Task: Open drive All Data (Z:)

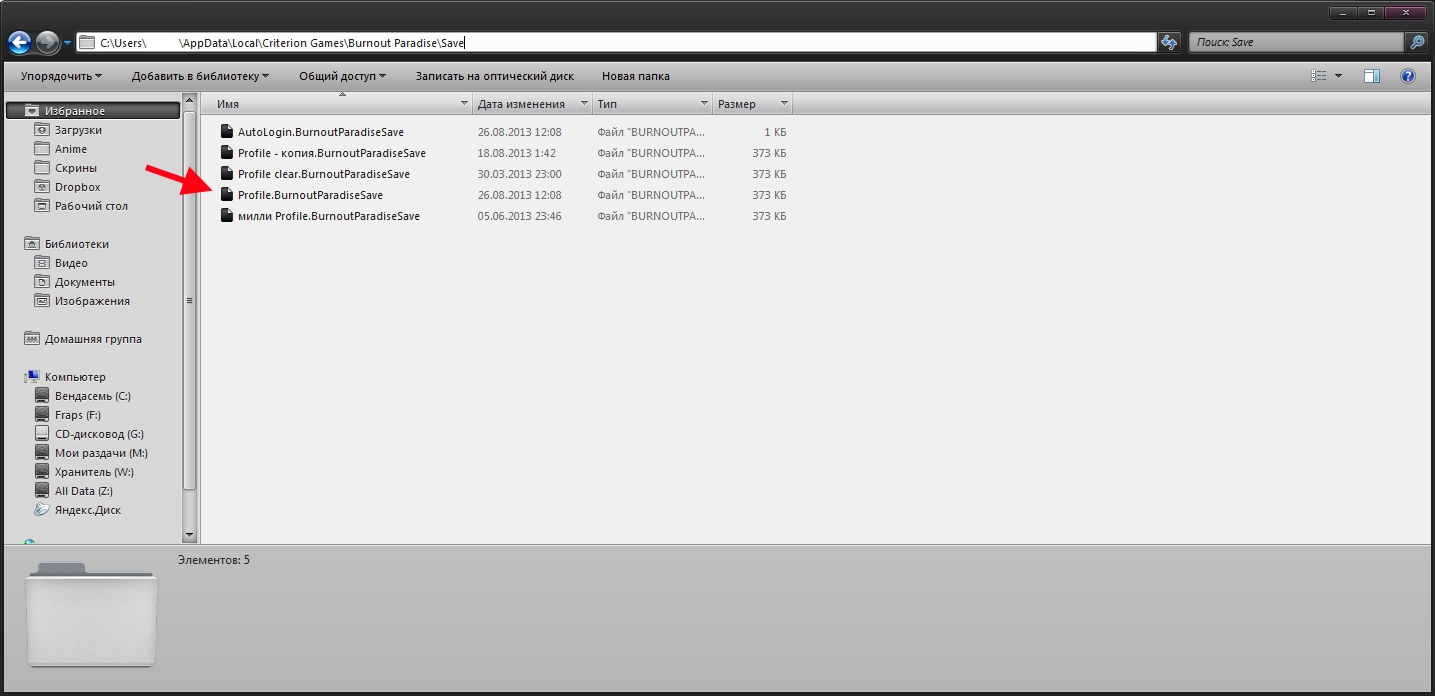Action: pyautogui.click(x=84, y=491)
